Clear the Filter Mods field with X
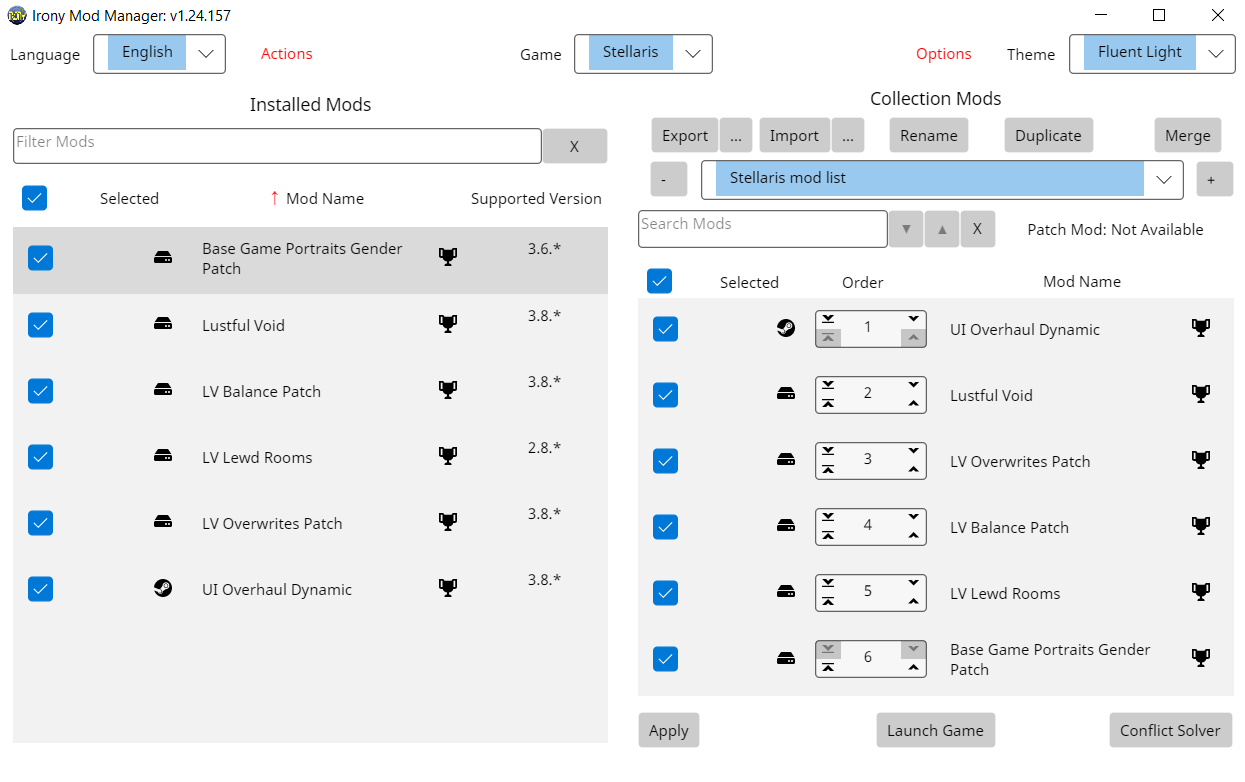Viewport: 1245px width, 782px height. (x=574, y=146)
